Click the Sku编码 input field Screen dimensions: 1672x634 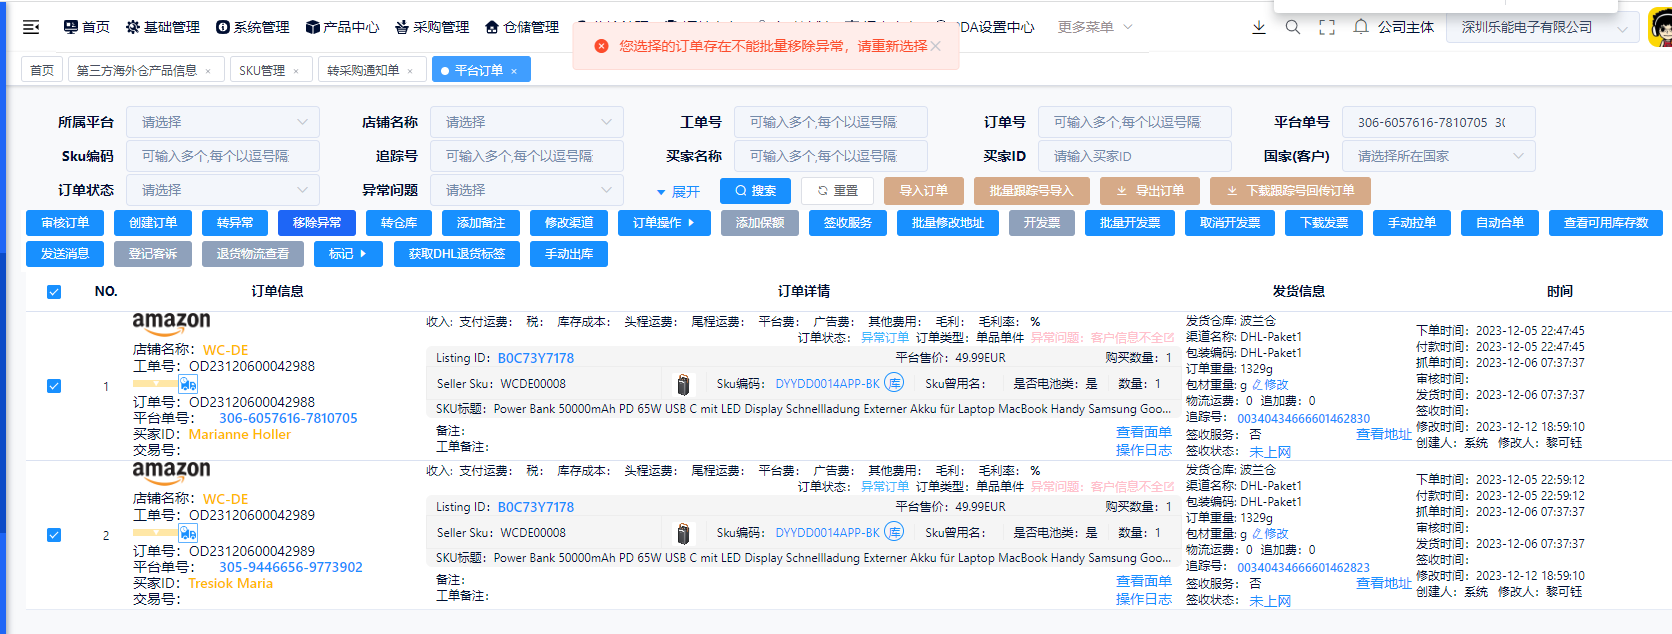pos(223,156)
